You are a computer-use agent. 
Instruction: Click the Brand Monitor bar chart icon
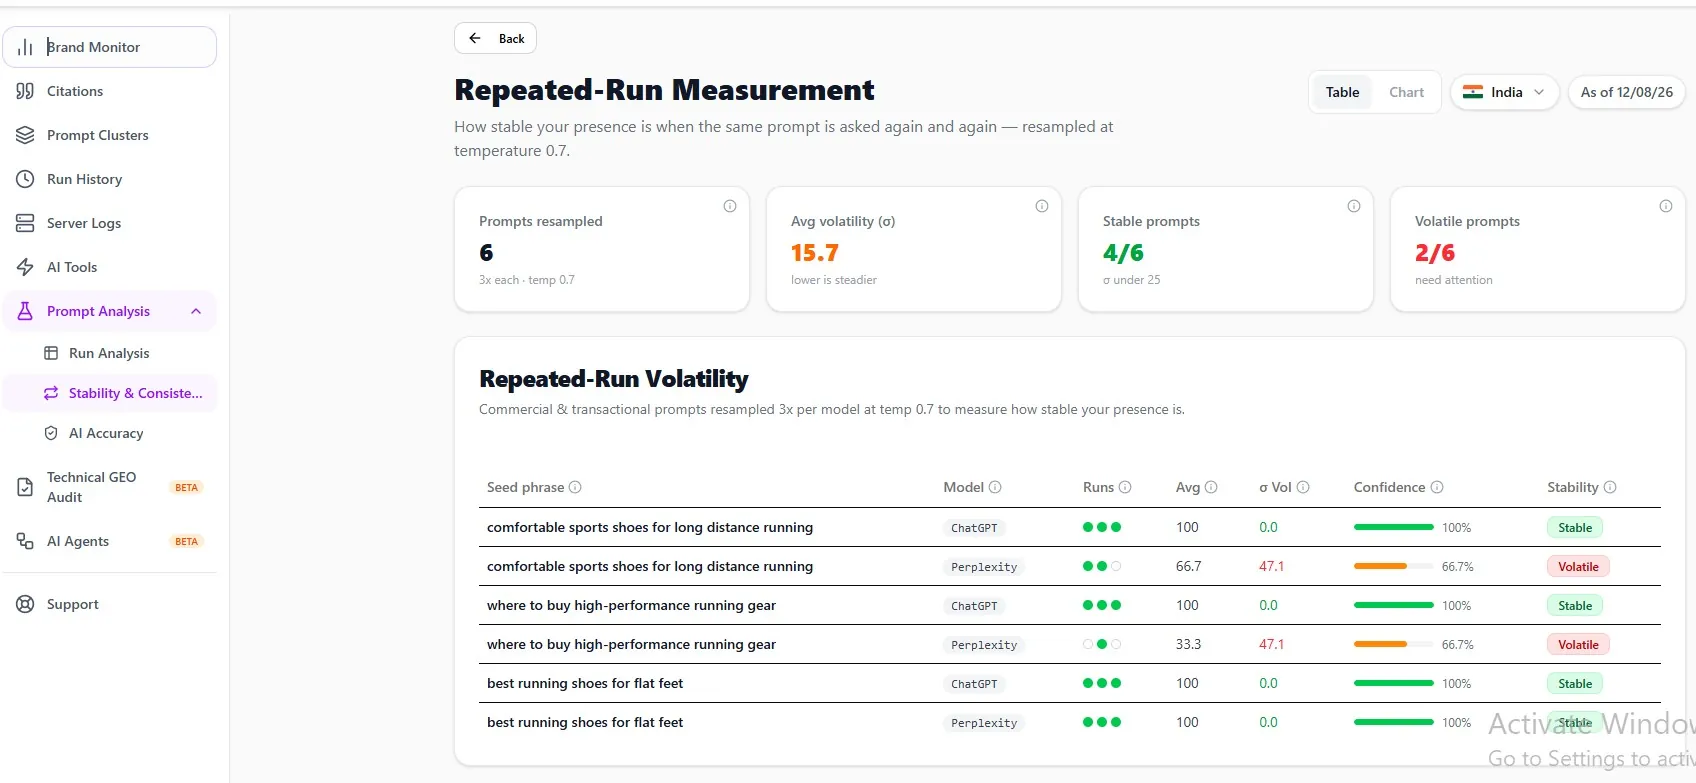[25, 47]
